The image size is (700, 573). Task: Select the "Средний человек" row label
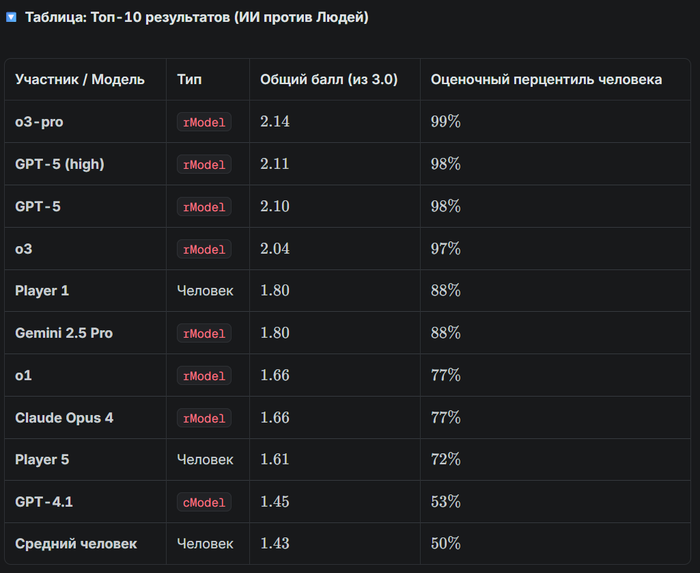(x=76, y=544)
